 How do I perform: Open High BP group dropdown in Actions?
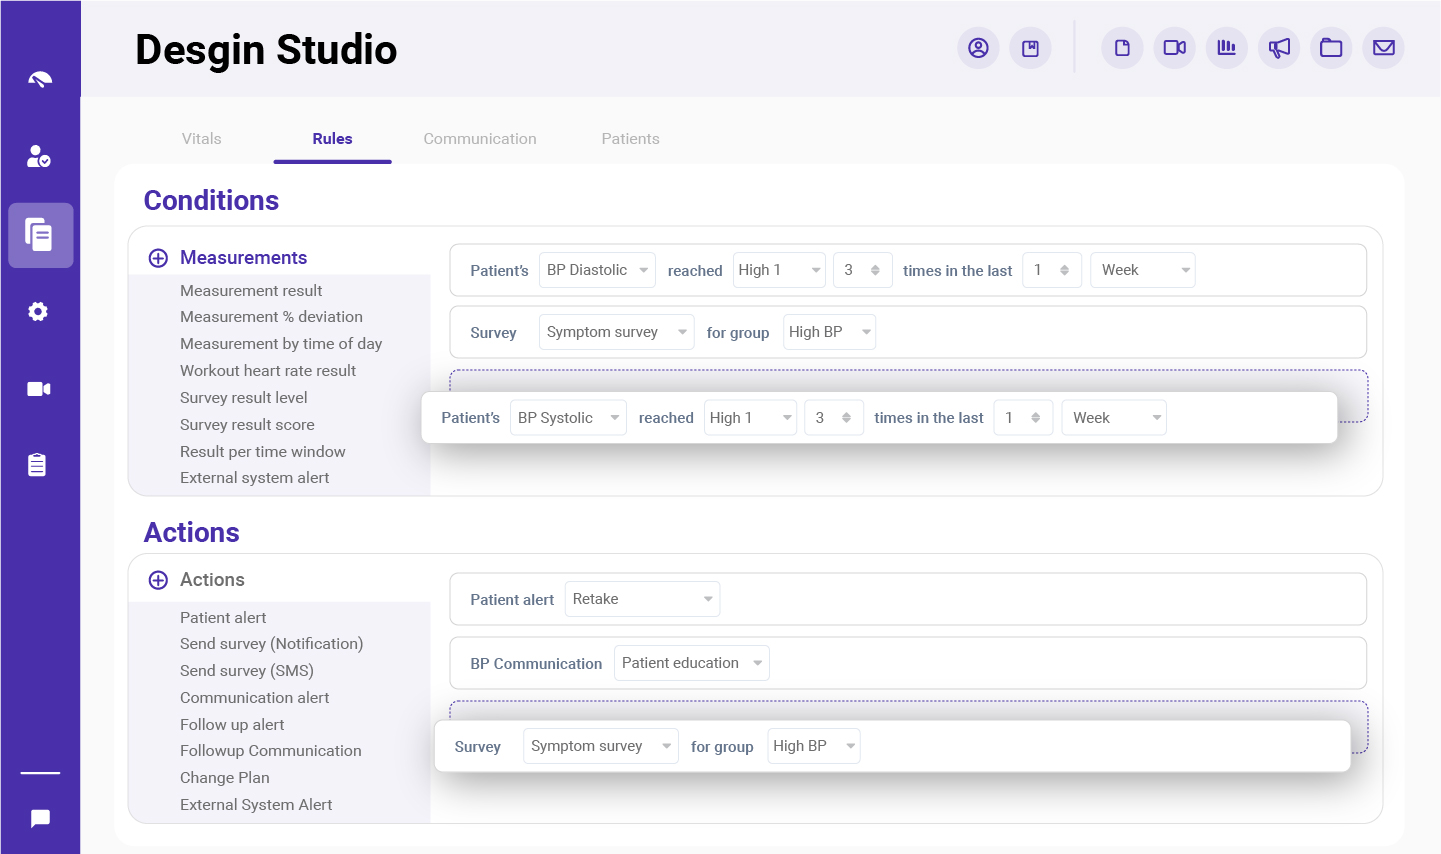813,746
